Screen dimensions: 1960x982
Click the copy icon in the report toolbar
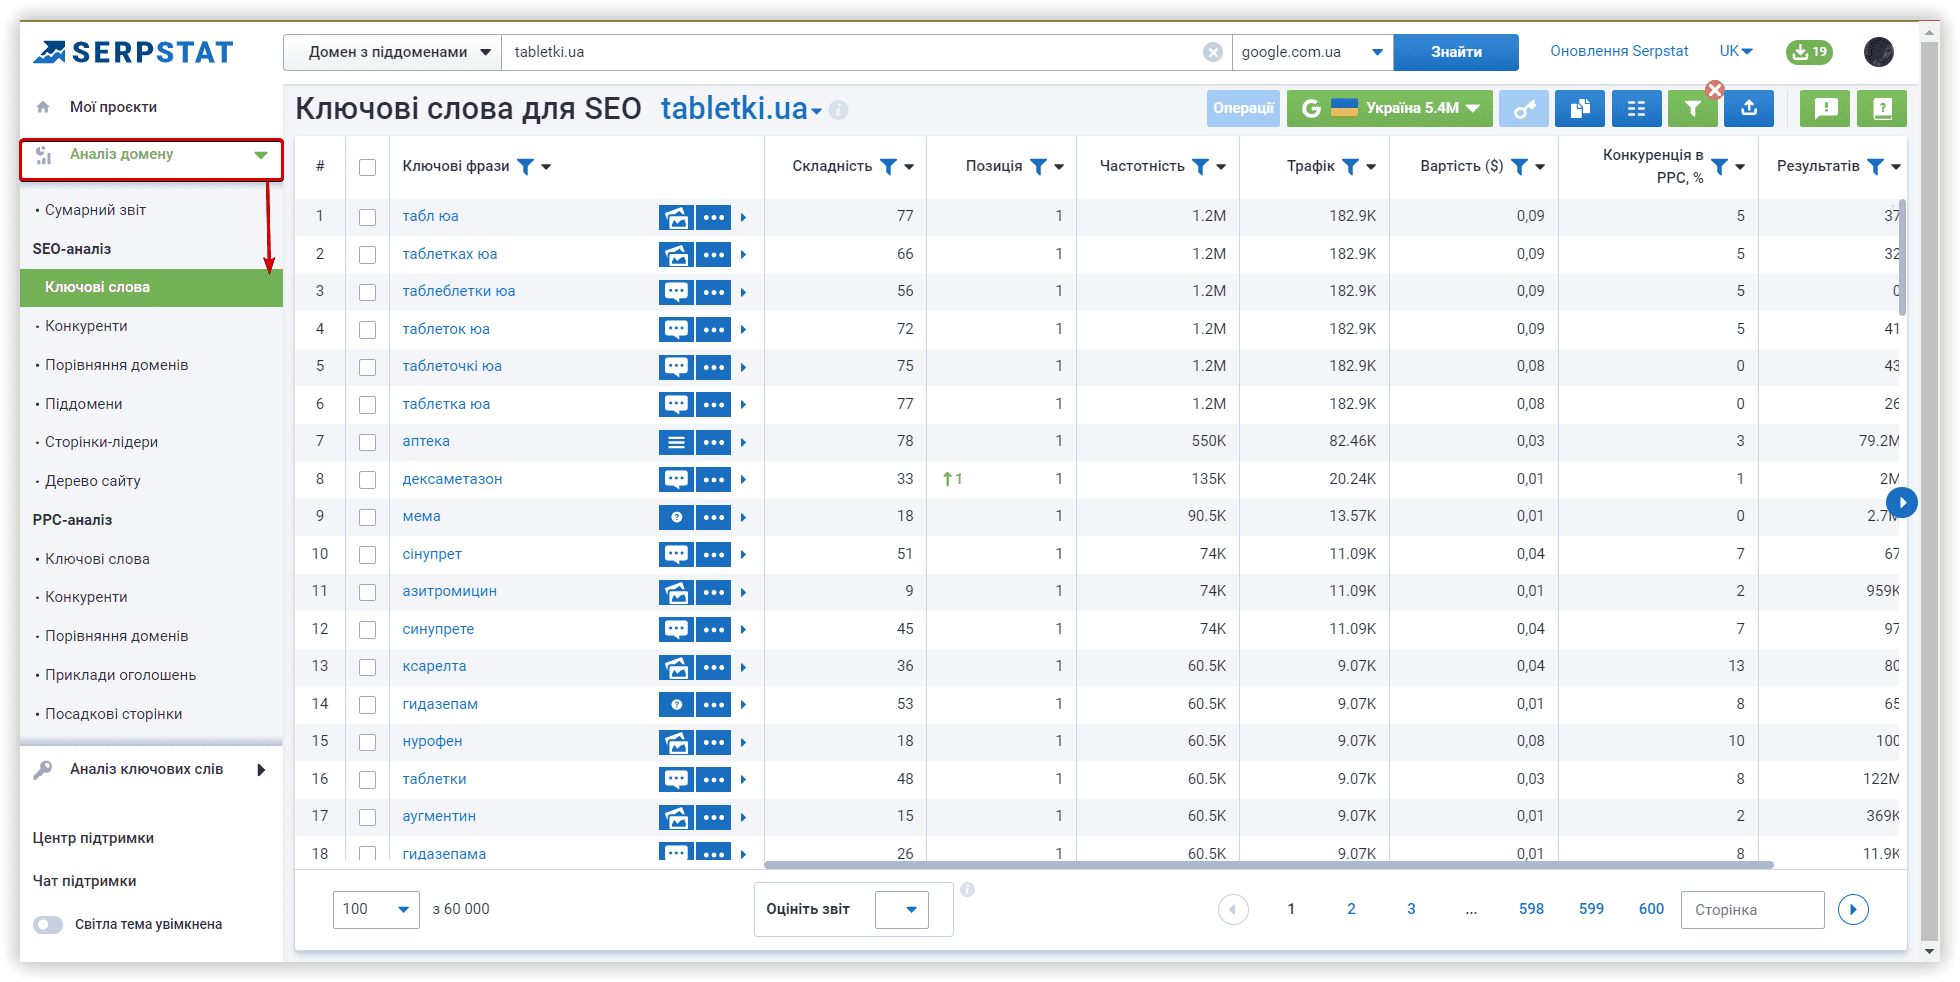coord(1580,108)
